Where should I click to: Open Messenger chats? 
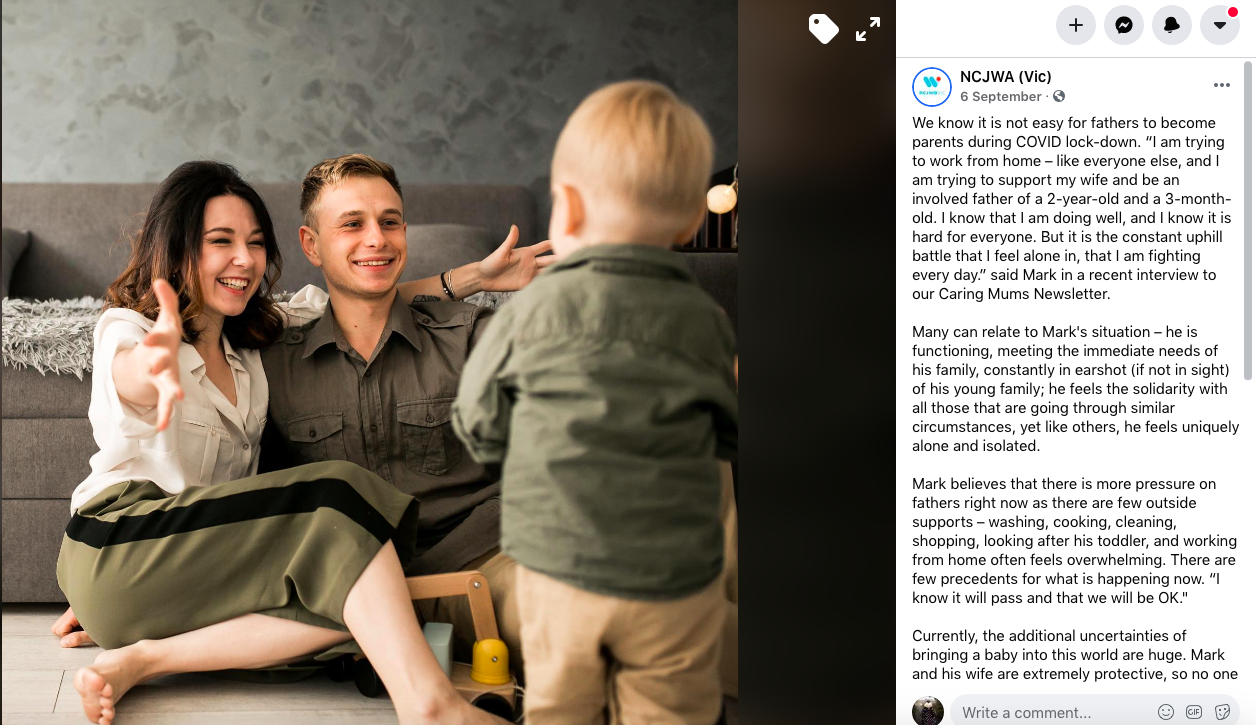[1124, 25]
